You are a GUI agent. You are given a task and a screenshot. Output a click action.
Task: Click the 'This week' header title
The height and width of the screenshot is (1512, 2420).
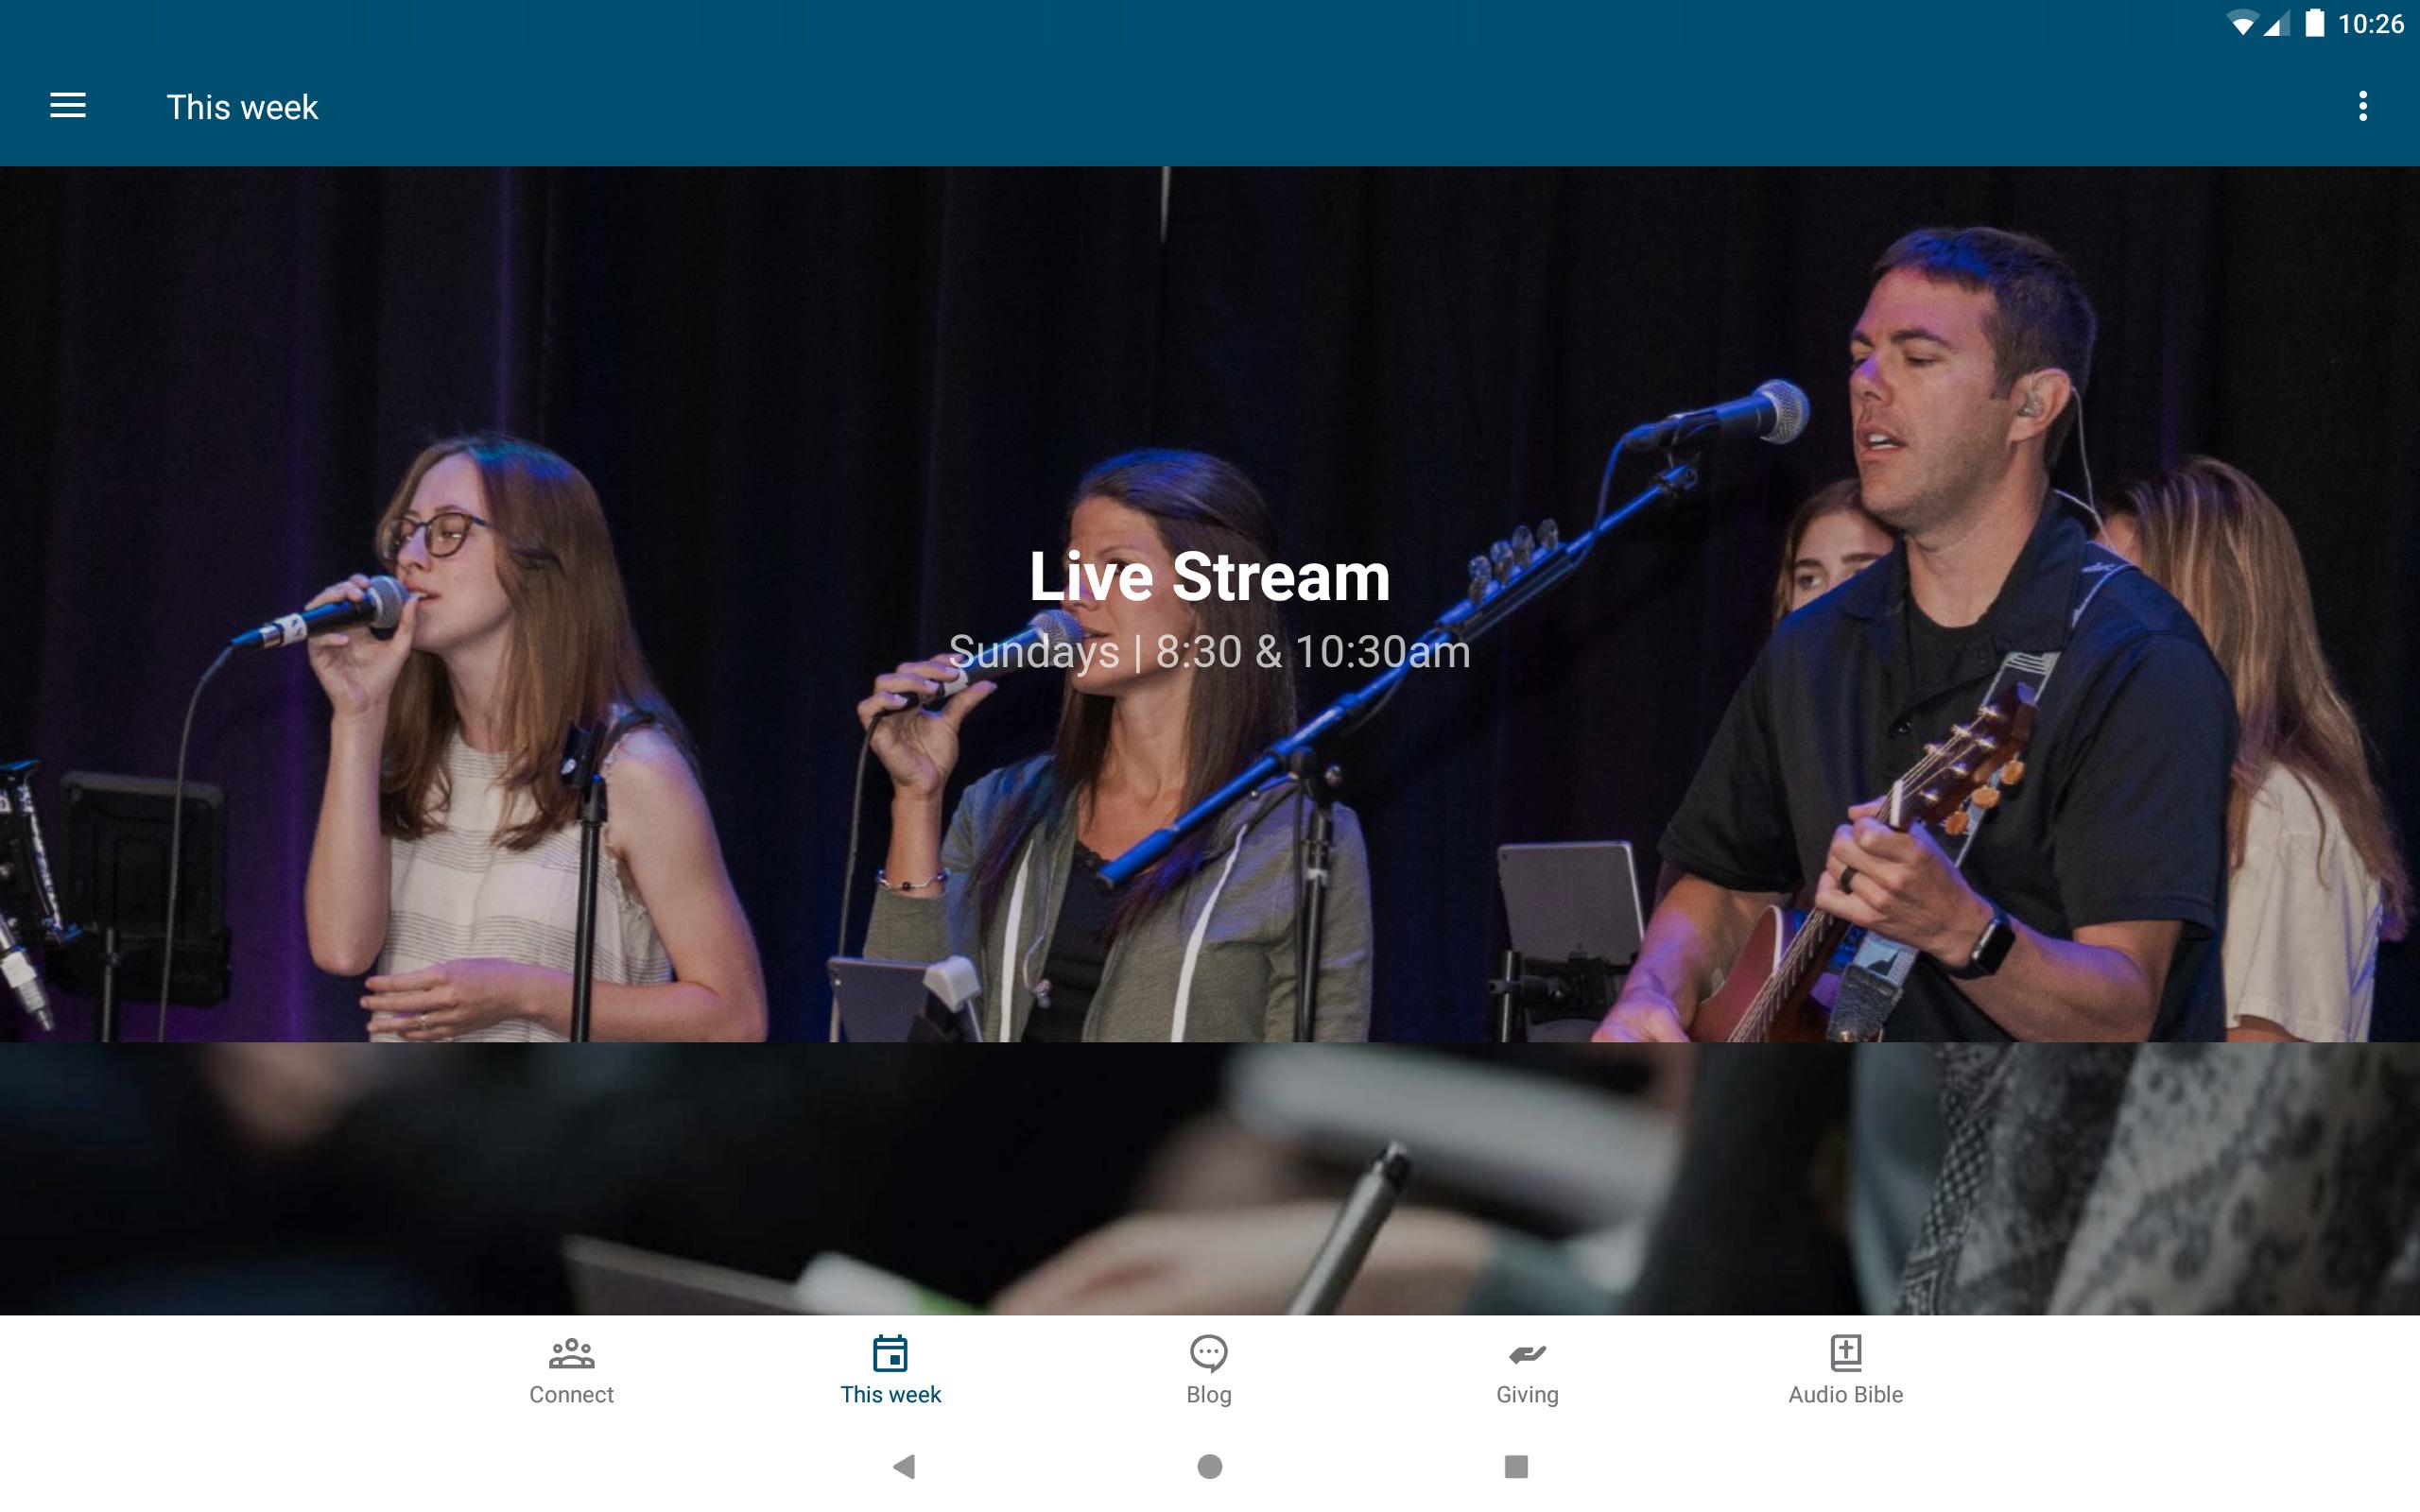pos(242,107)
